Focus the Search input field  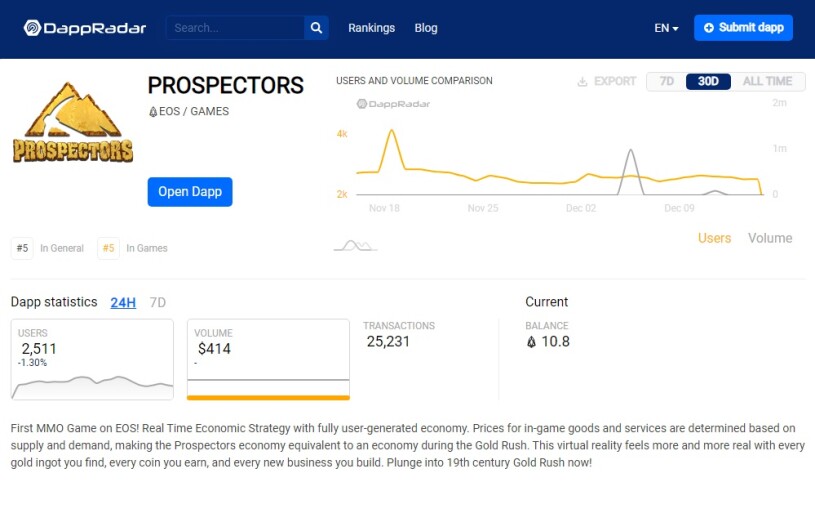pyautogui.click(x=235, y=28)
